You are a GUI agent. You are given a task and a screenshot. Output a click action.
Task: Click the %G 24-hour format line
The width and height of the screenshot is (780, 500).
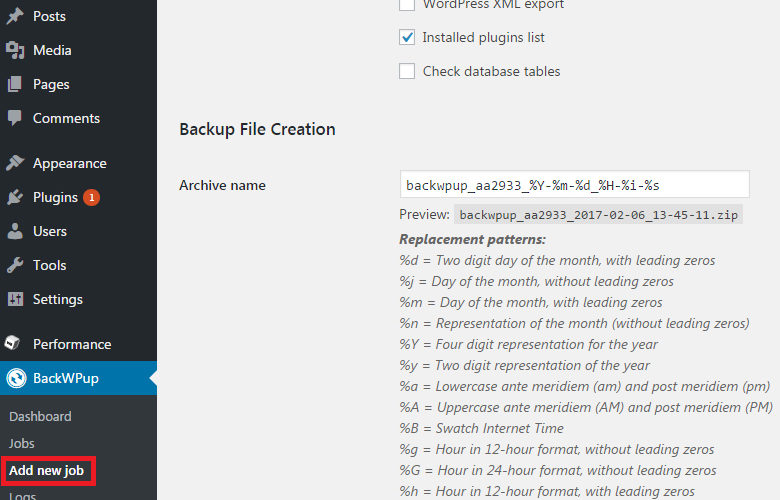[x=558, y=471]
